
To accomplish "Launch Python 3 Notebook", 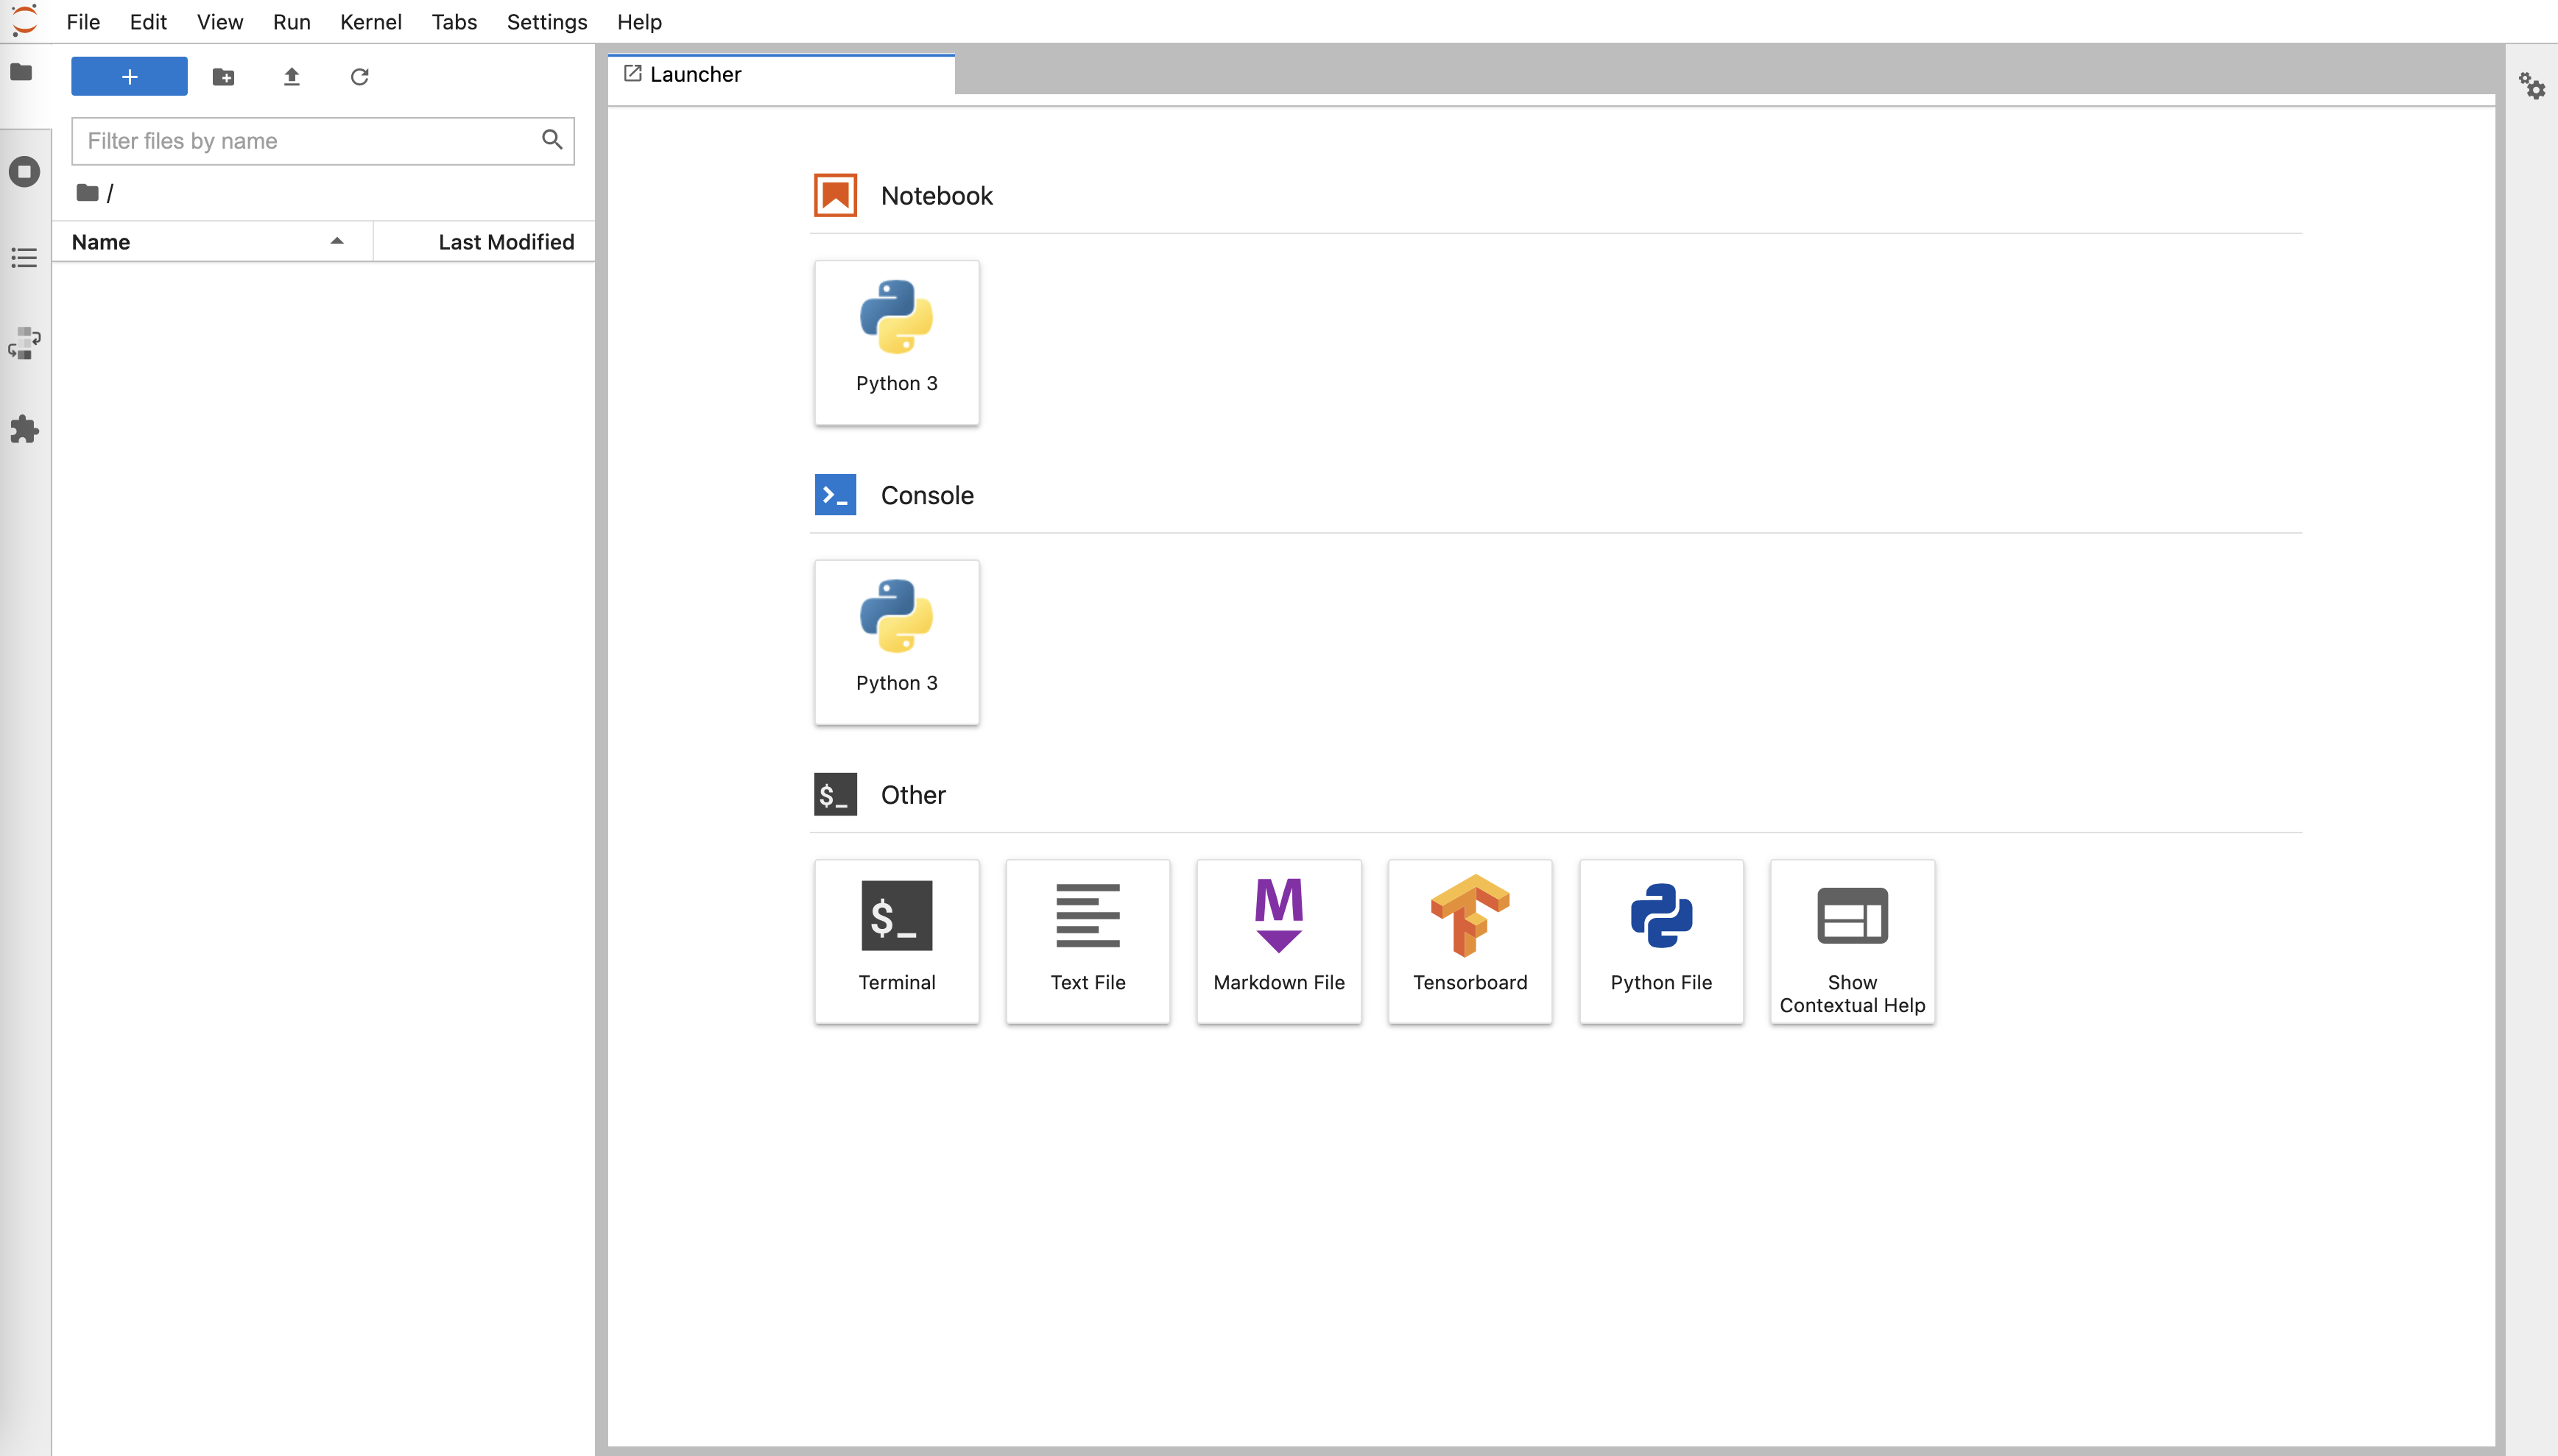I will [897, 343].
